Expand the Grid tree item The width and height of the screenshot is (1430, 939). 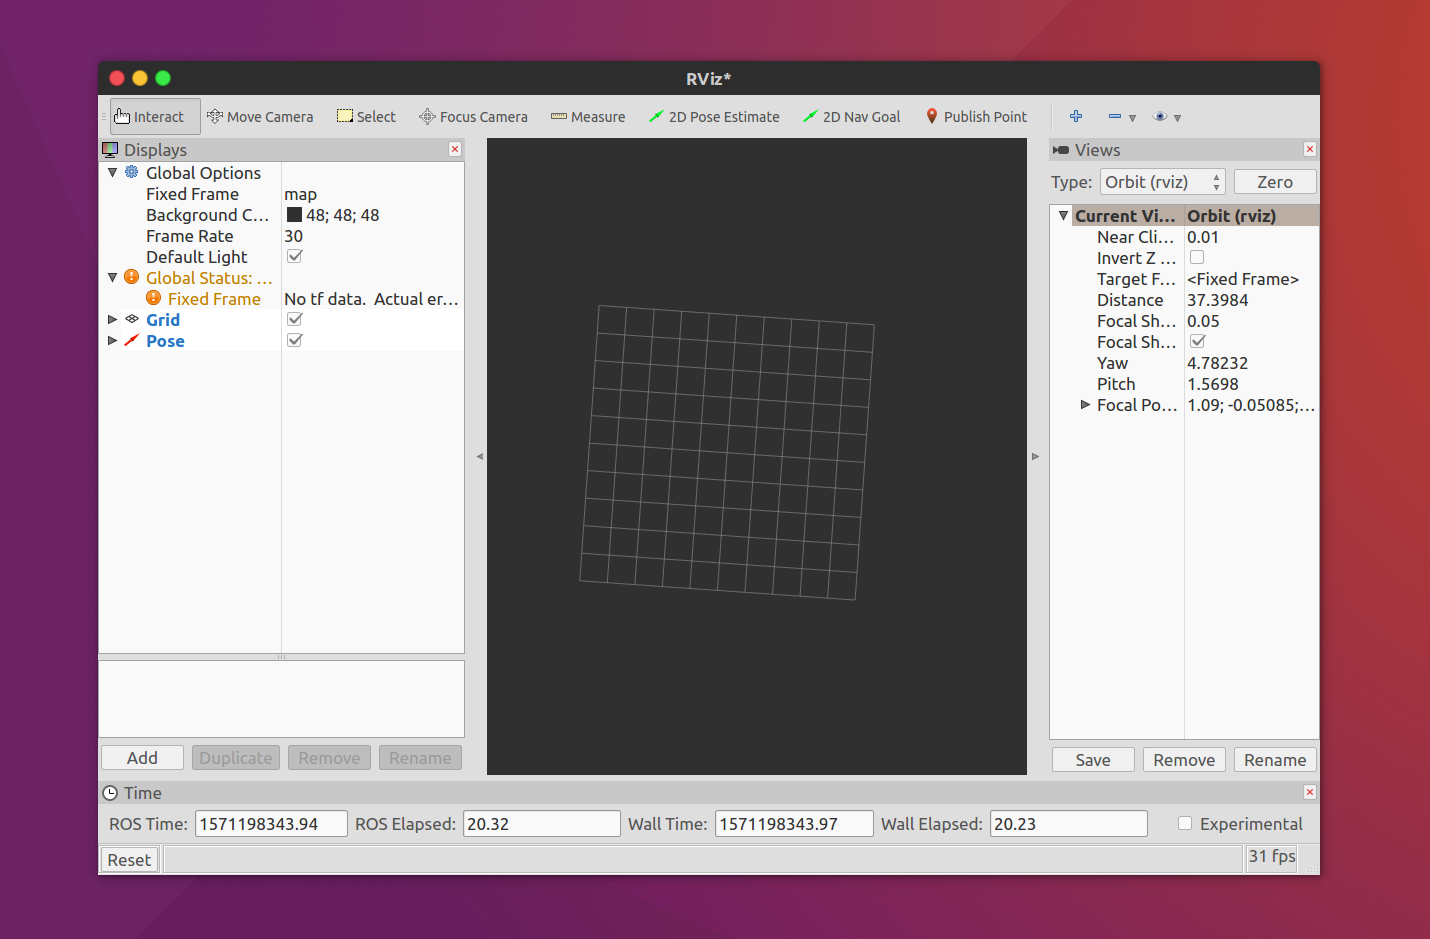[112, 319]
